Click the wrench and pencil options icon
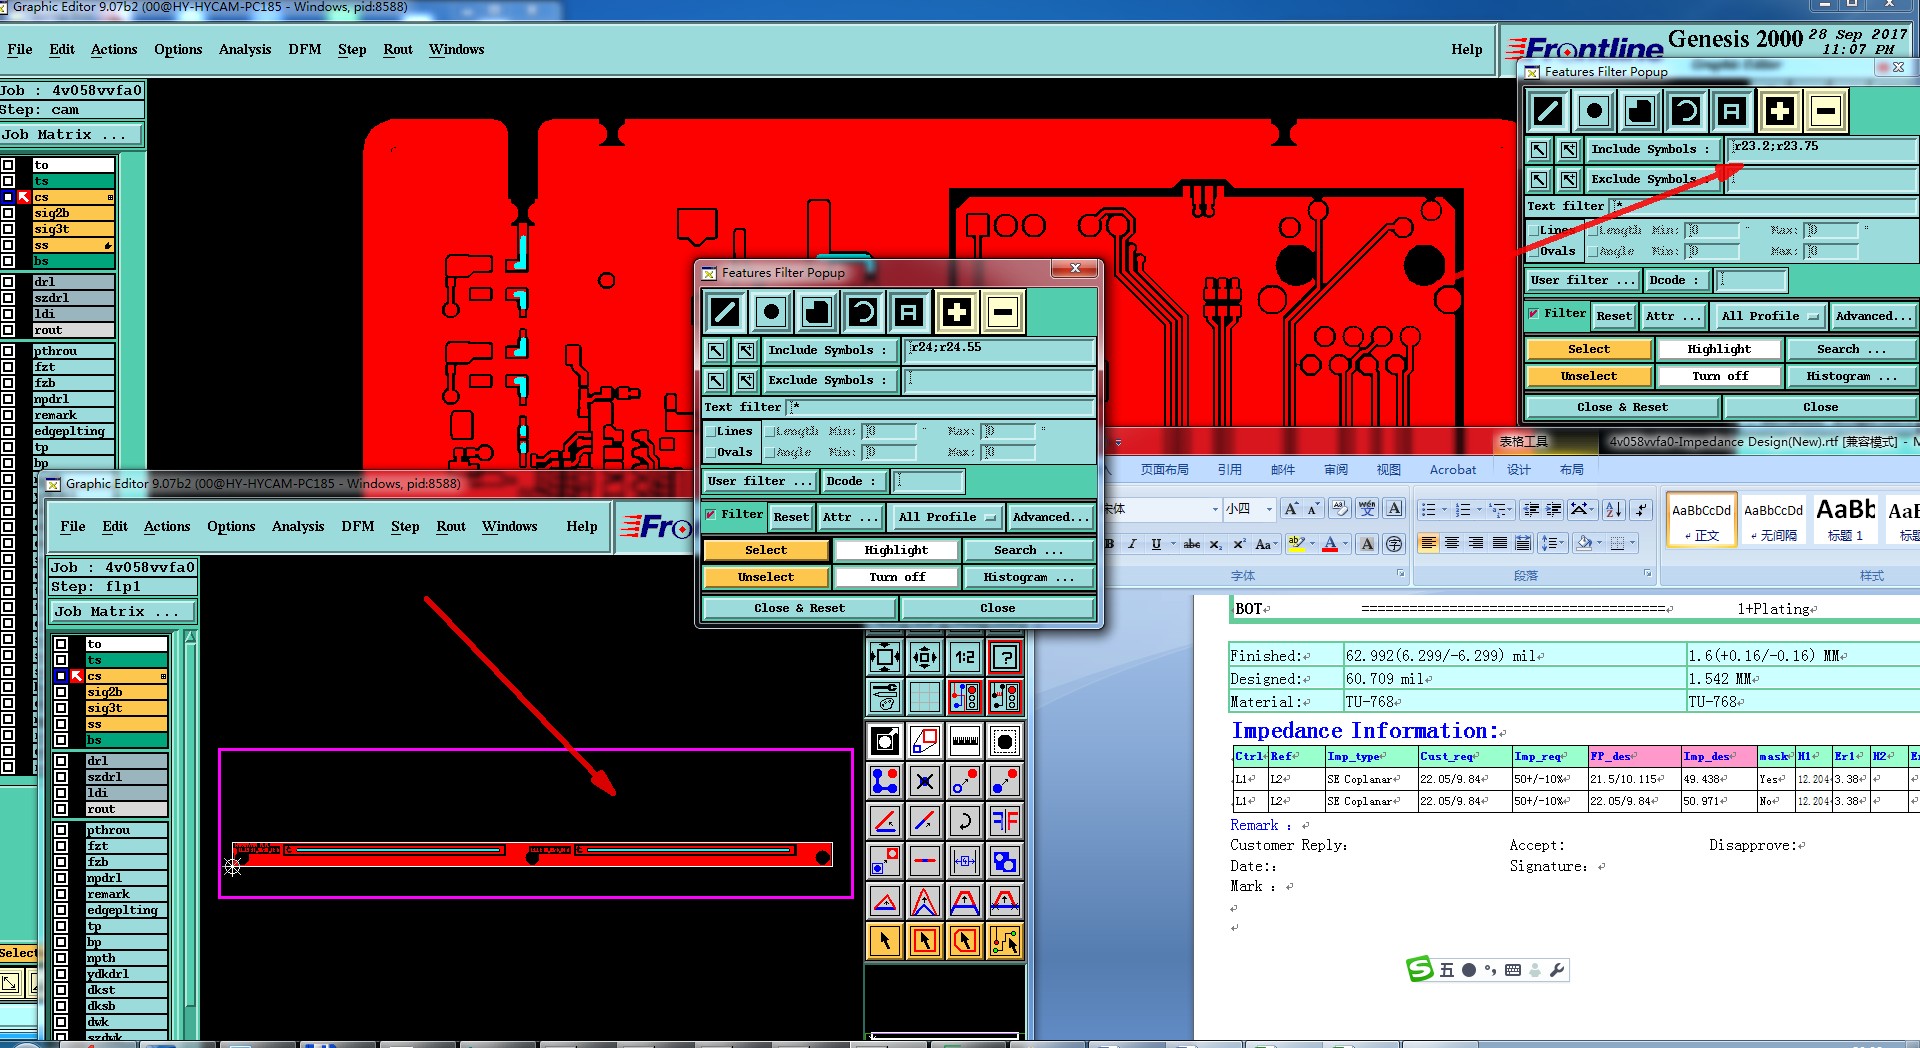The width and height of the screenshot is (1920, 1048). [885, 696]
